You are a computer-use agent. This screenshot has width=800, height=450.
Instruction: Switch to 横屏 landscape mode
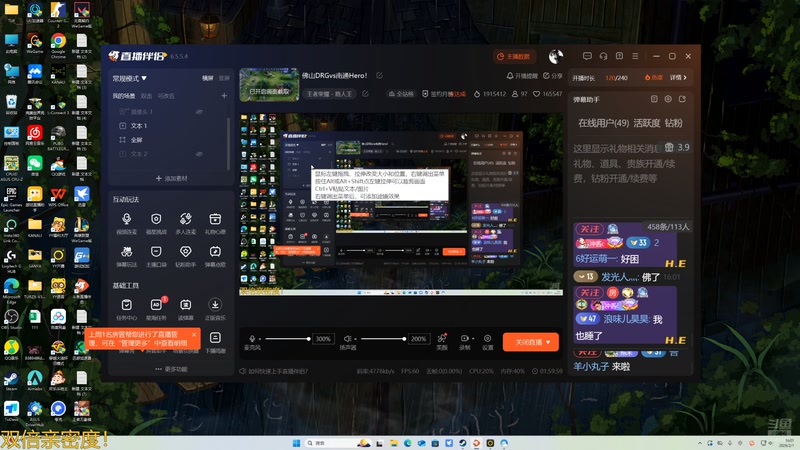[x=208, y=78]
